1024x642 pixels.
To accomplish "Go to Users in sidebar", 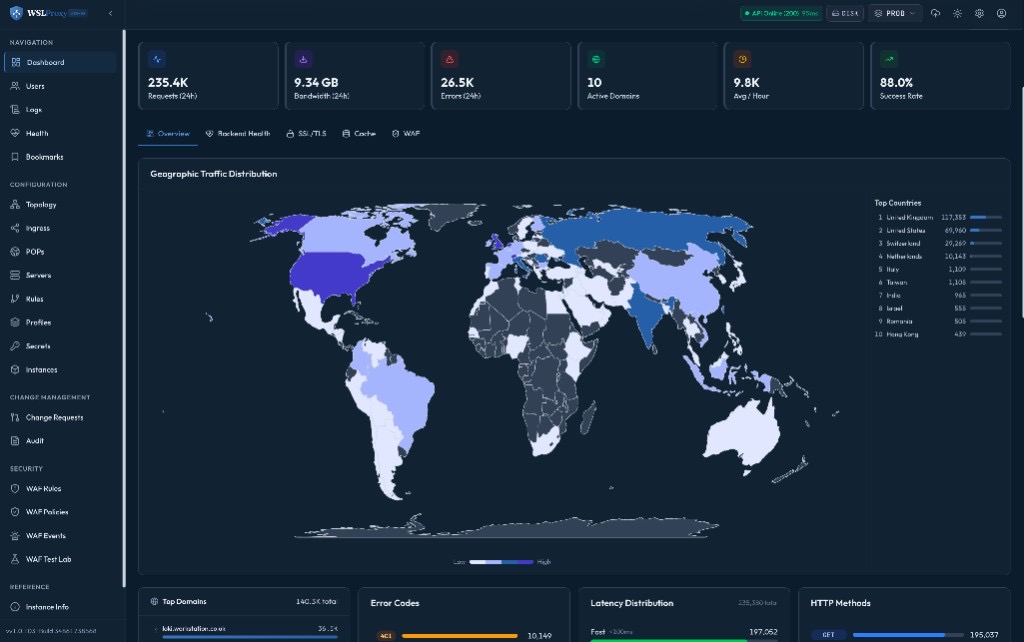I will 60,86.
